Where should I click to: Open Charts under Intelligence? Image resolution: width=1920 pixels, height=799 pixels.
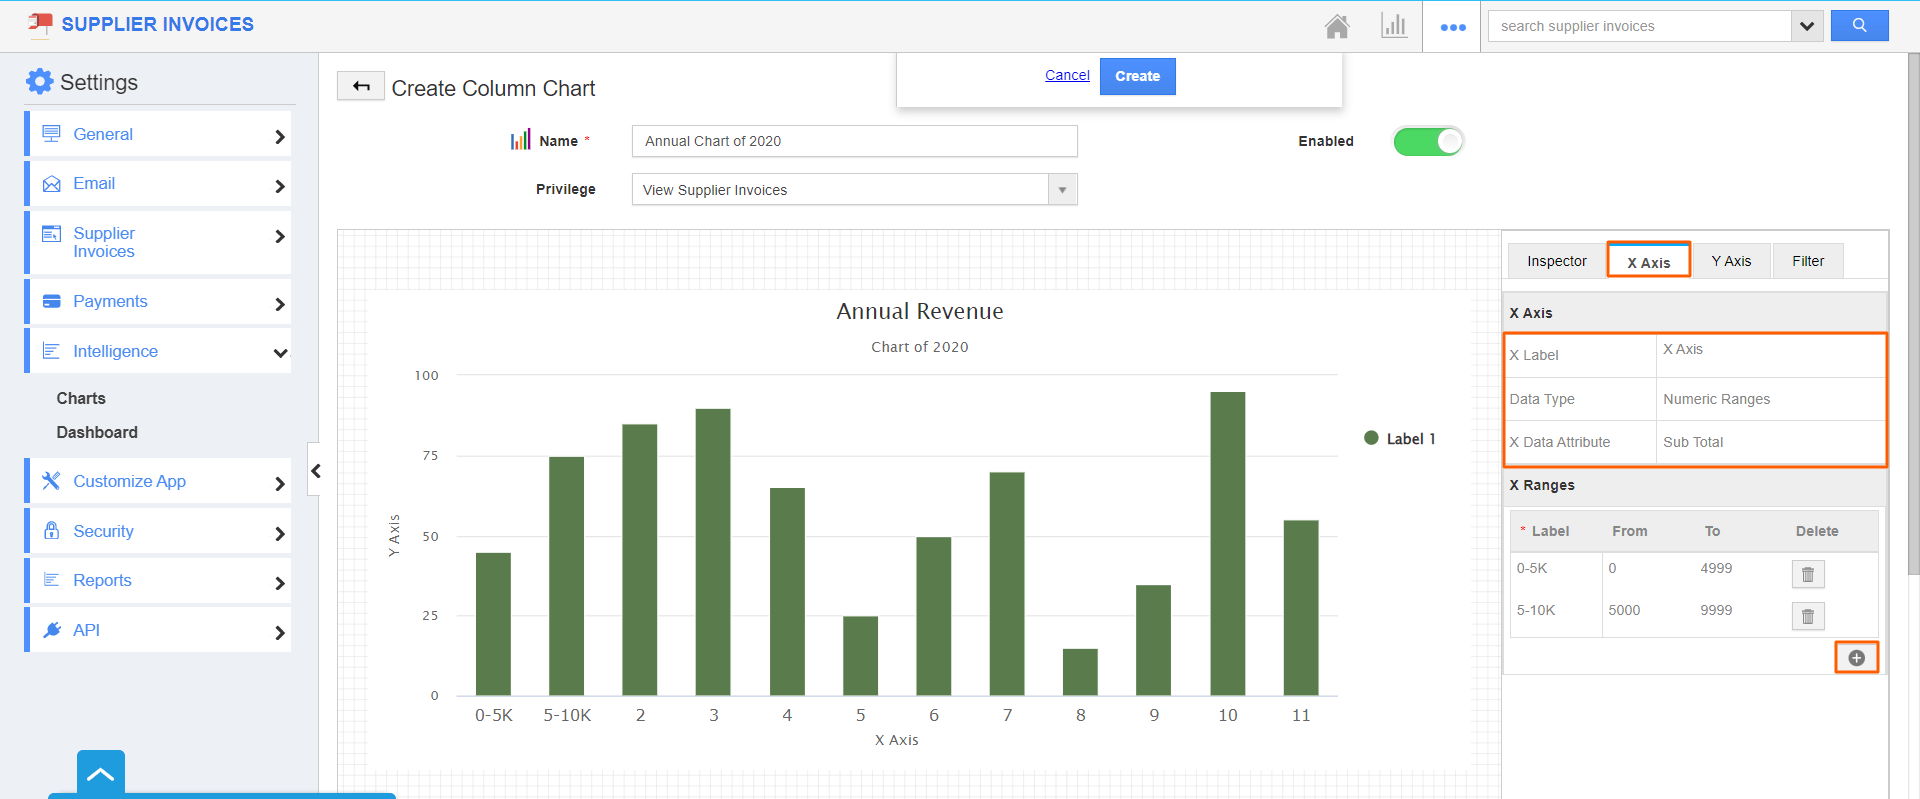point(81,398)
